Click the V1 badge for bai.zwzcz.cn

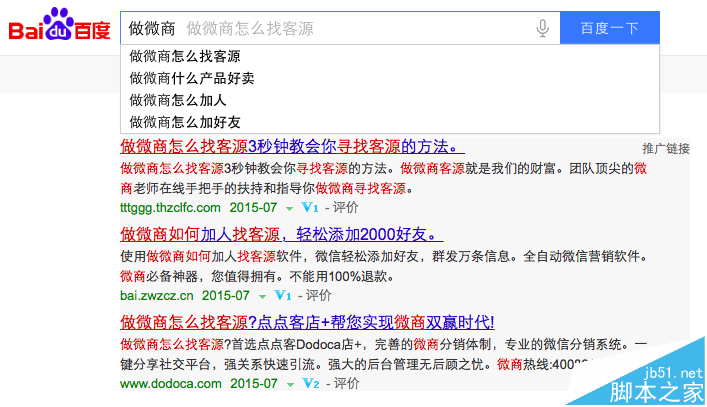point(282,296)
